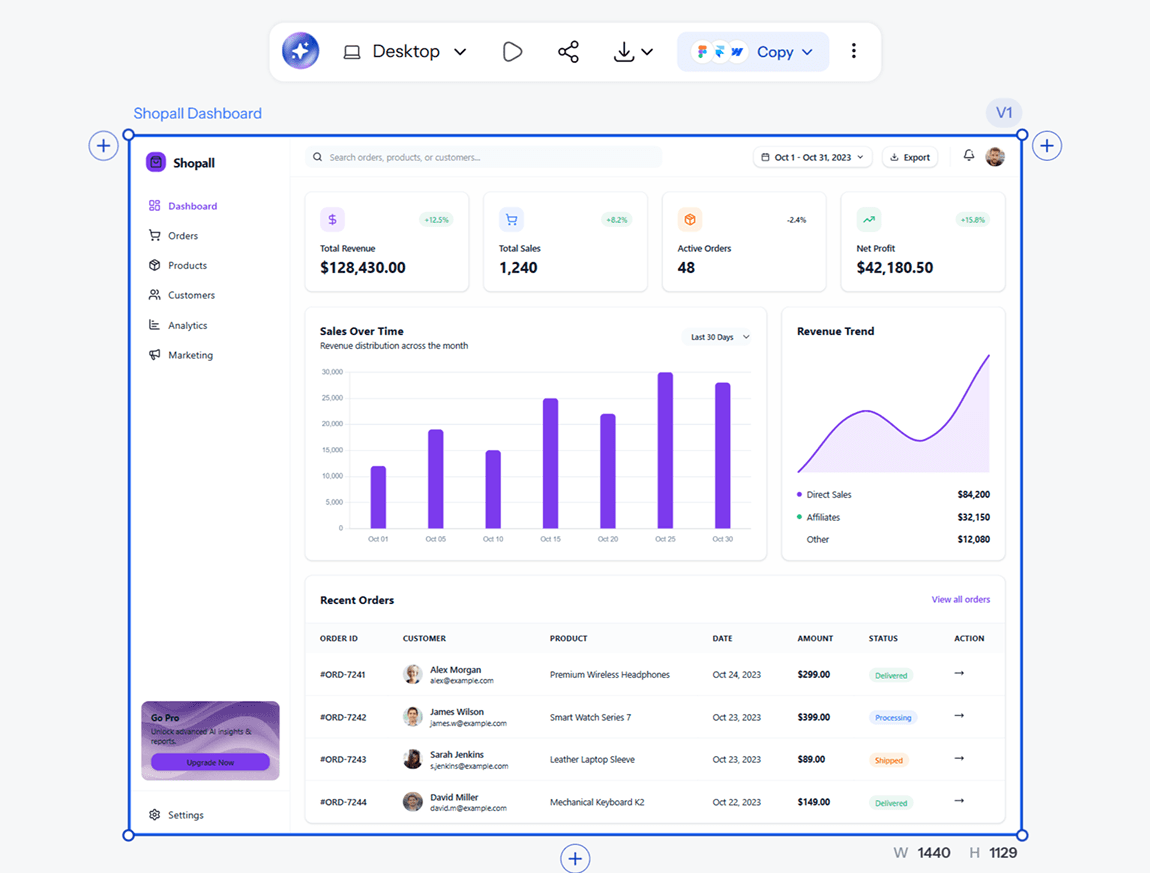Open the Oct 1 - Oct 31, 2023 date picker
The width and height of the screenshot is (1150, 873).
coord(813,157)
